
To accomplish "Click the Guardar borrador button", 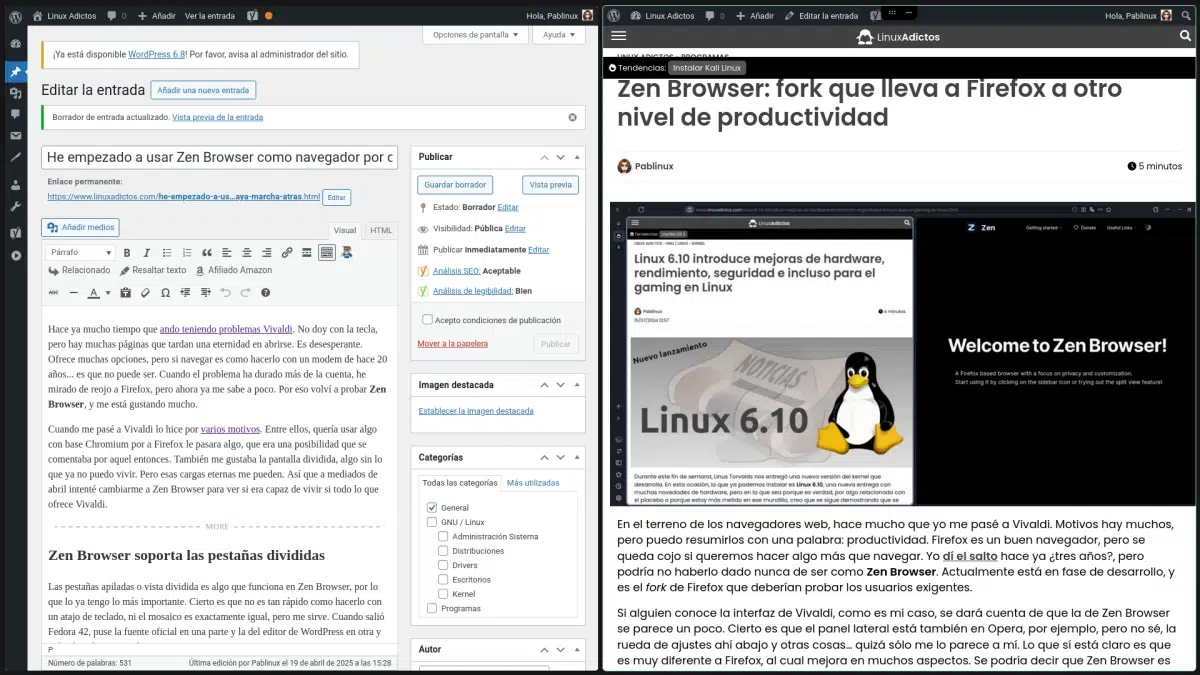I will coord(455,185).
